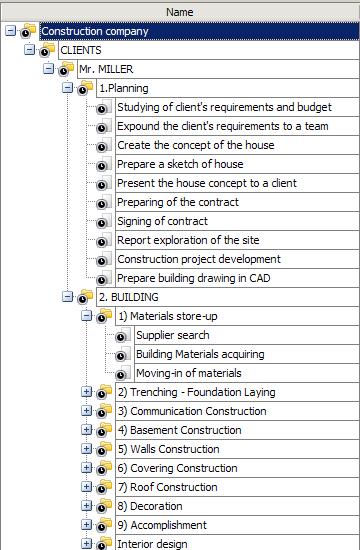Expand the 5) Walls Construction group
Screen dimensions: 360x550
pyautogui.click(x=86, y=448)
